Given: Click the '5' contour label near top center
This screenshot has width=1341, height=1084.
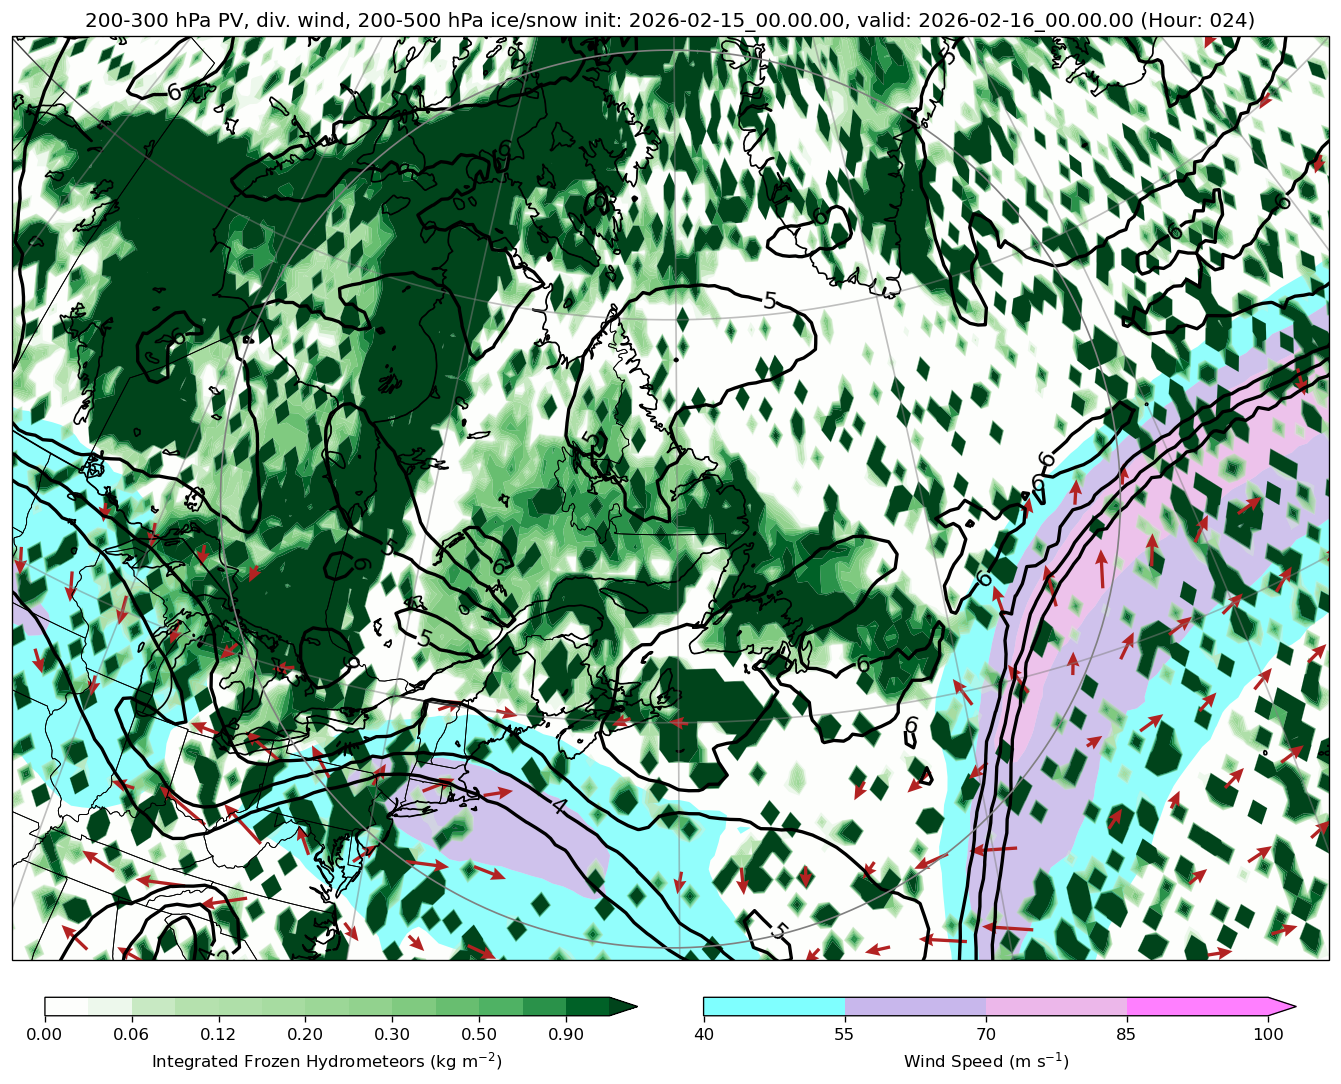Looking at the screenshot, I should coord(769,300).
